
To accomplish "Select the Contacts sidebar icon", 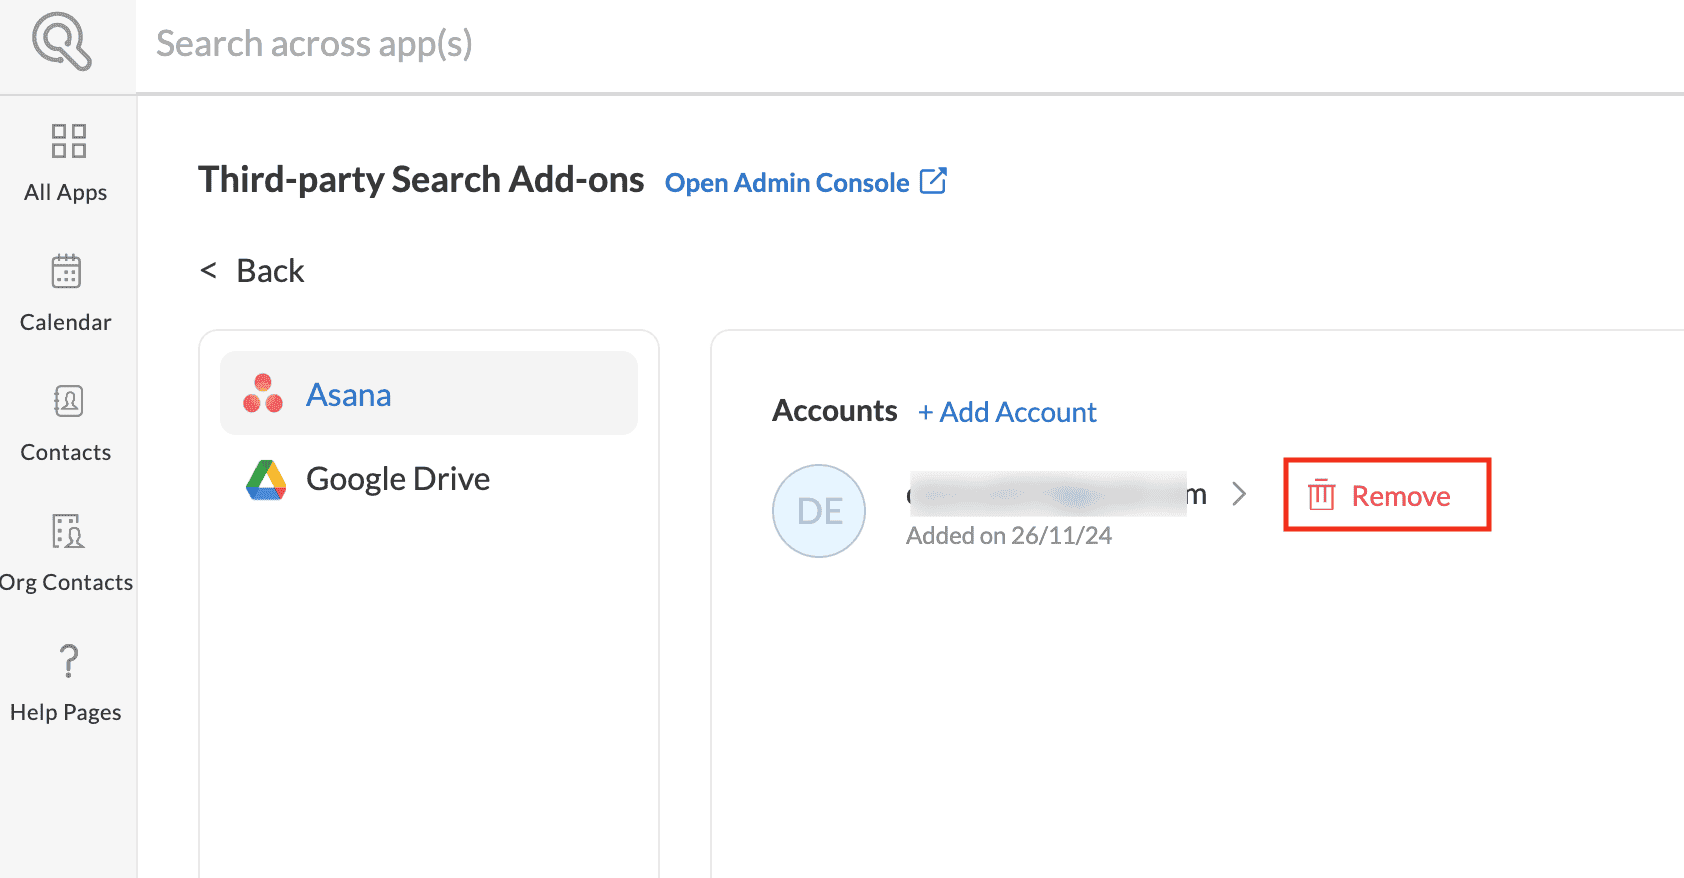I will [68, 401].
